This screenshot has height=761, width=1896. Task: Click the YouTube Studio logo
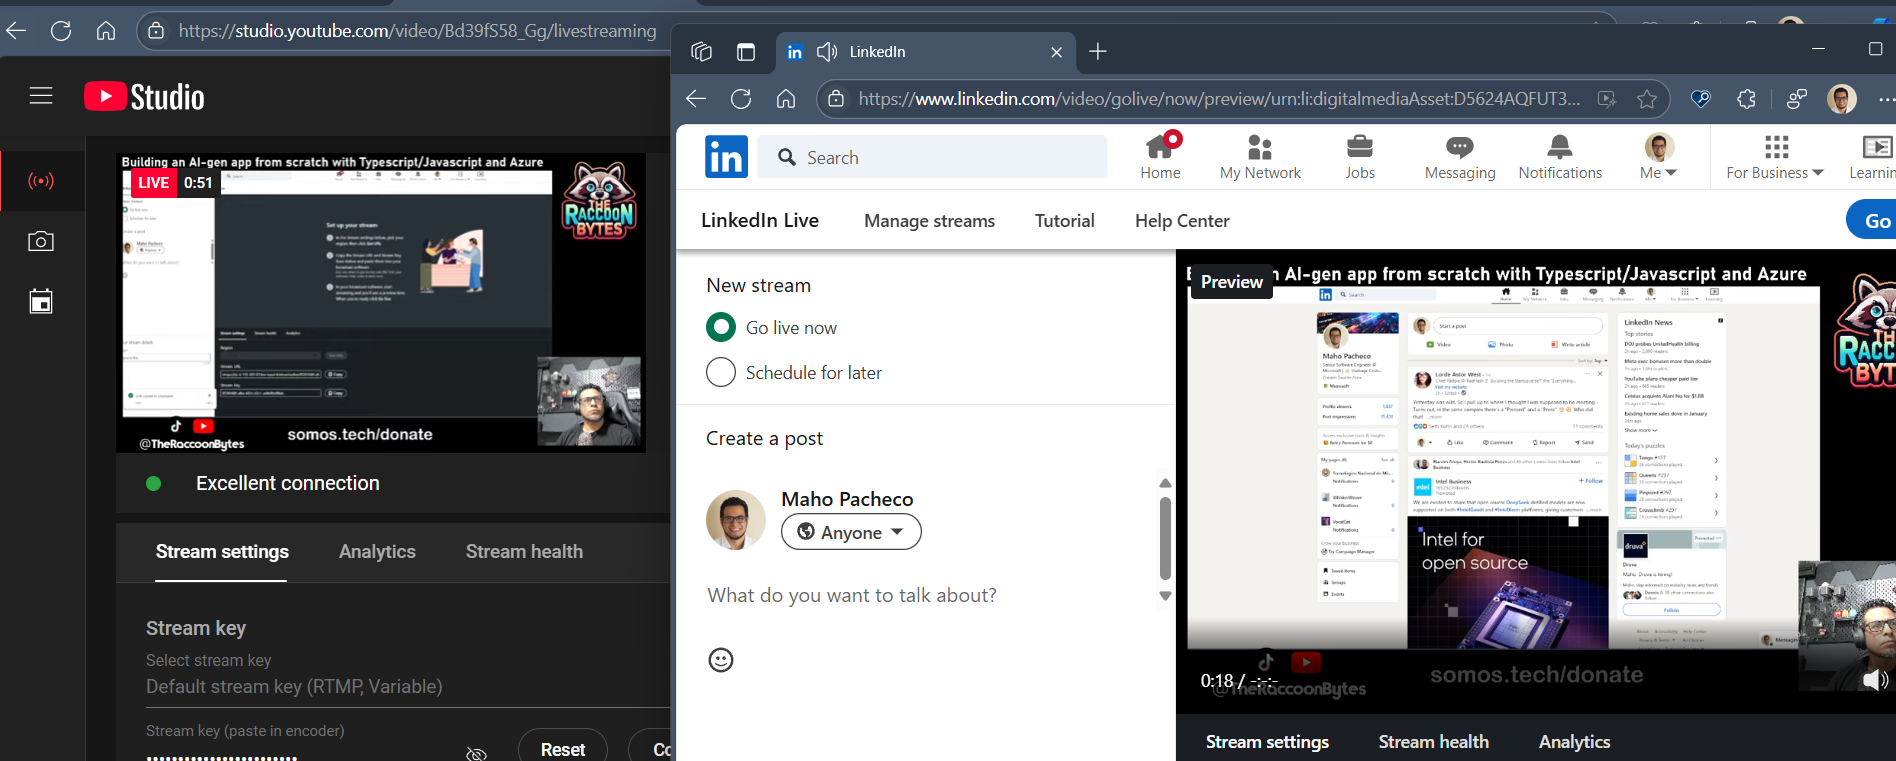tap(144, 96)
